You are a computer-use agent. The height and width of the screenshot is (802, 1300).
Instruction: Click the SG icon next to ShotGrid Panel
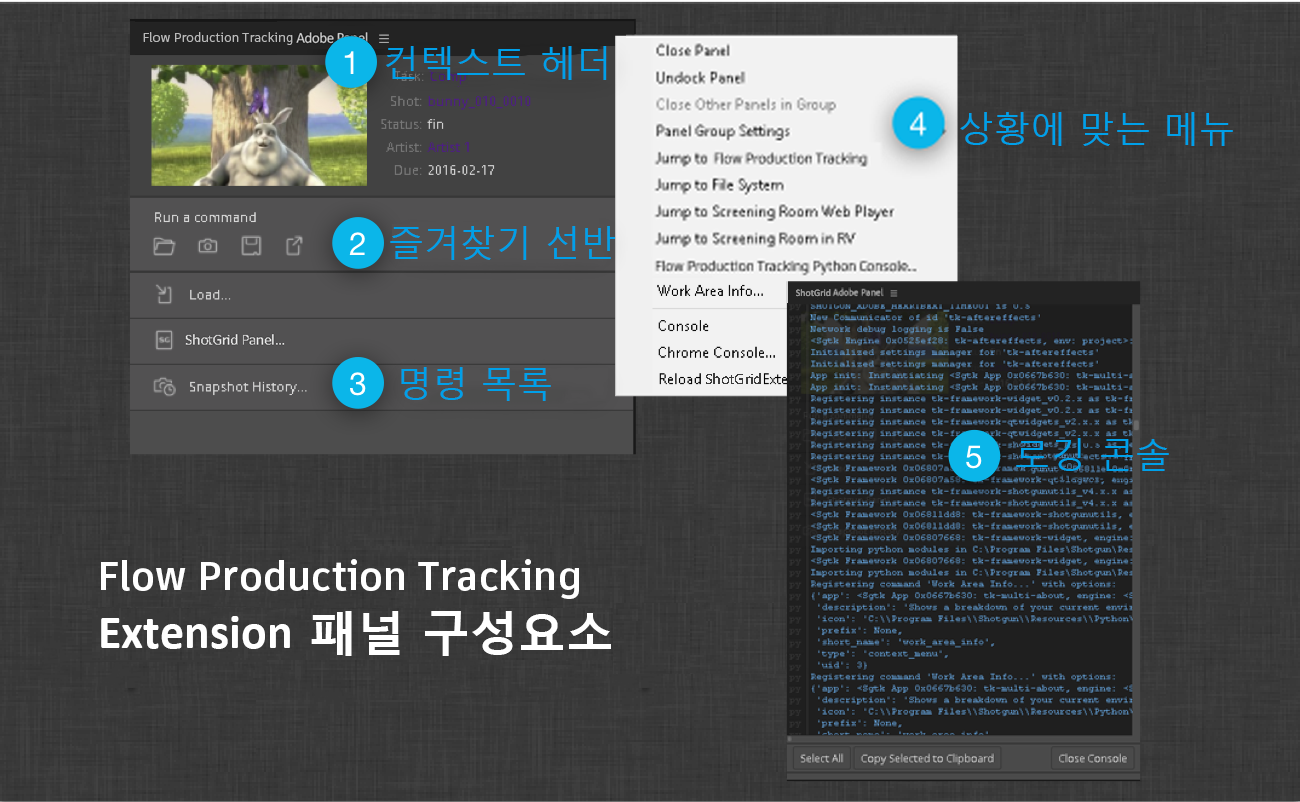point(162,340)
